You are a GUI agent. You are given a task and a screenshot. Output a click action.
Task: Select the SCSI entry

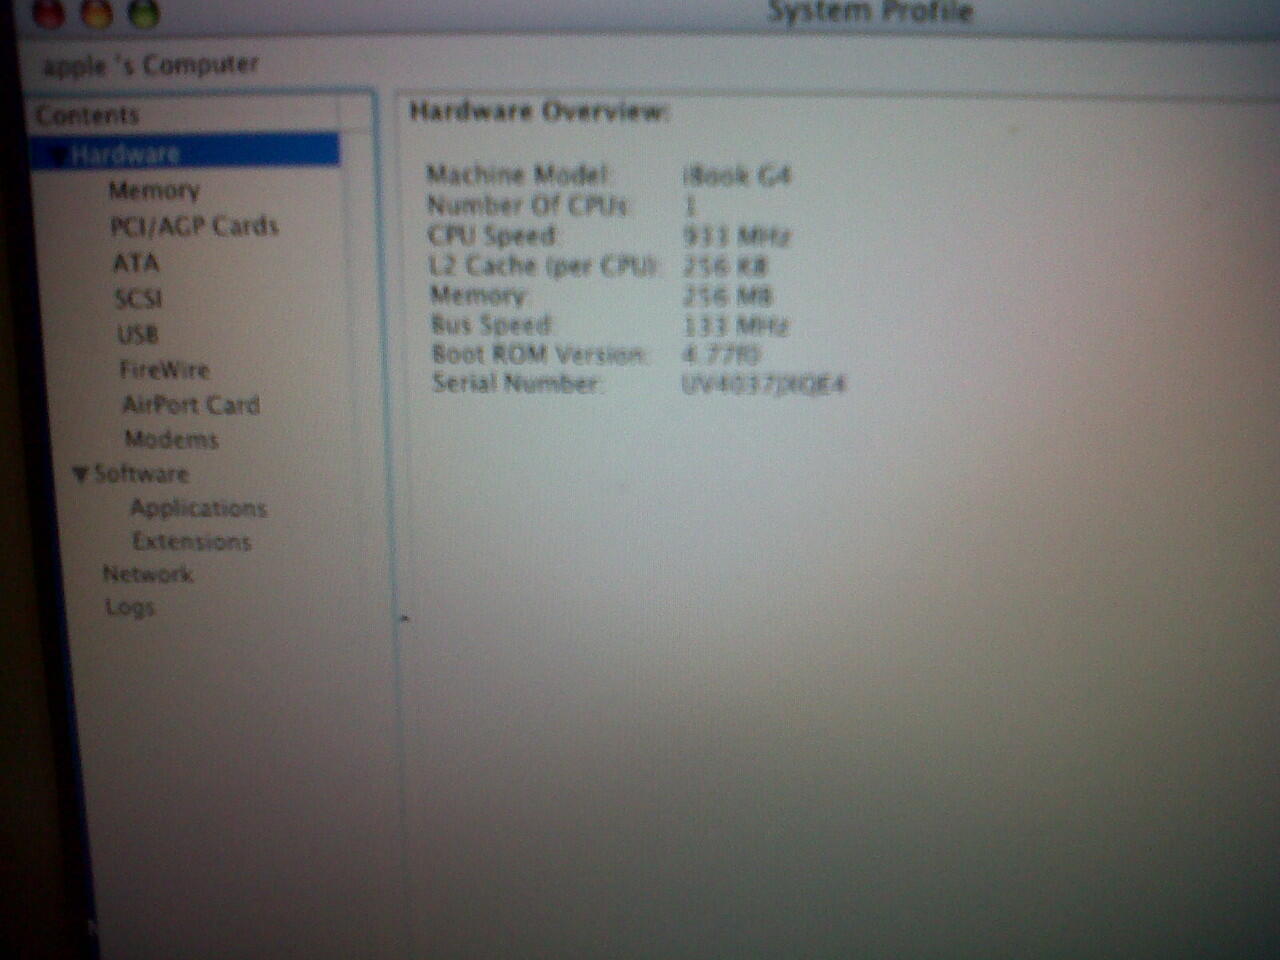click(x=138, y=298)
